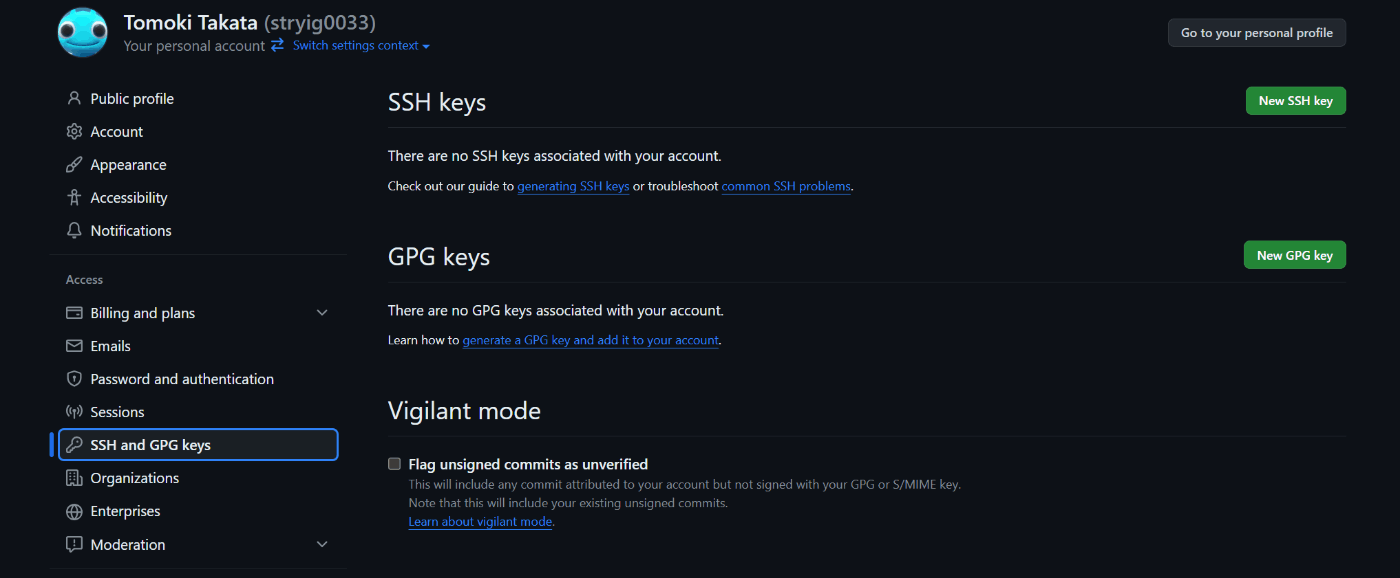Open the generating SSH keys guide link

573,186
